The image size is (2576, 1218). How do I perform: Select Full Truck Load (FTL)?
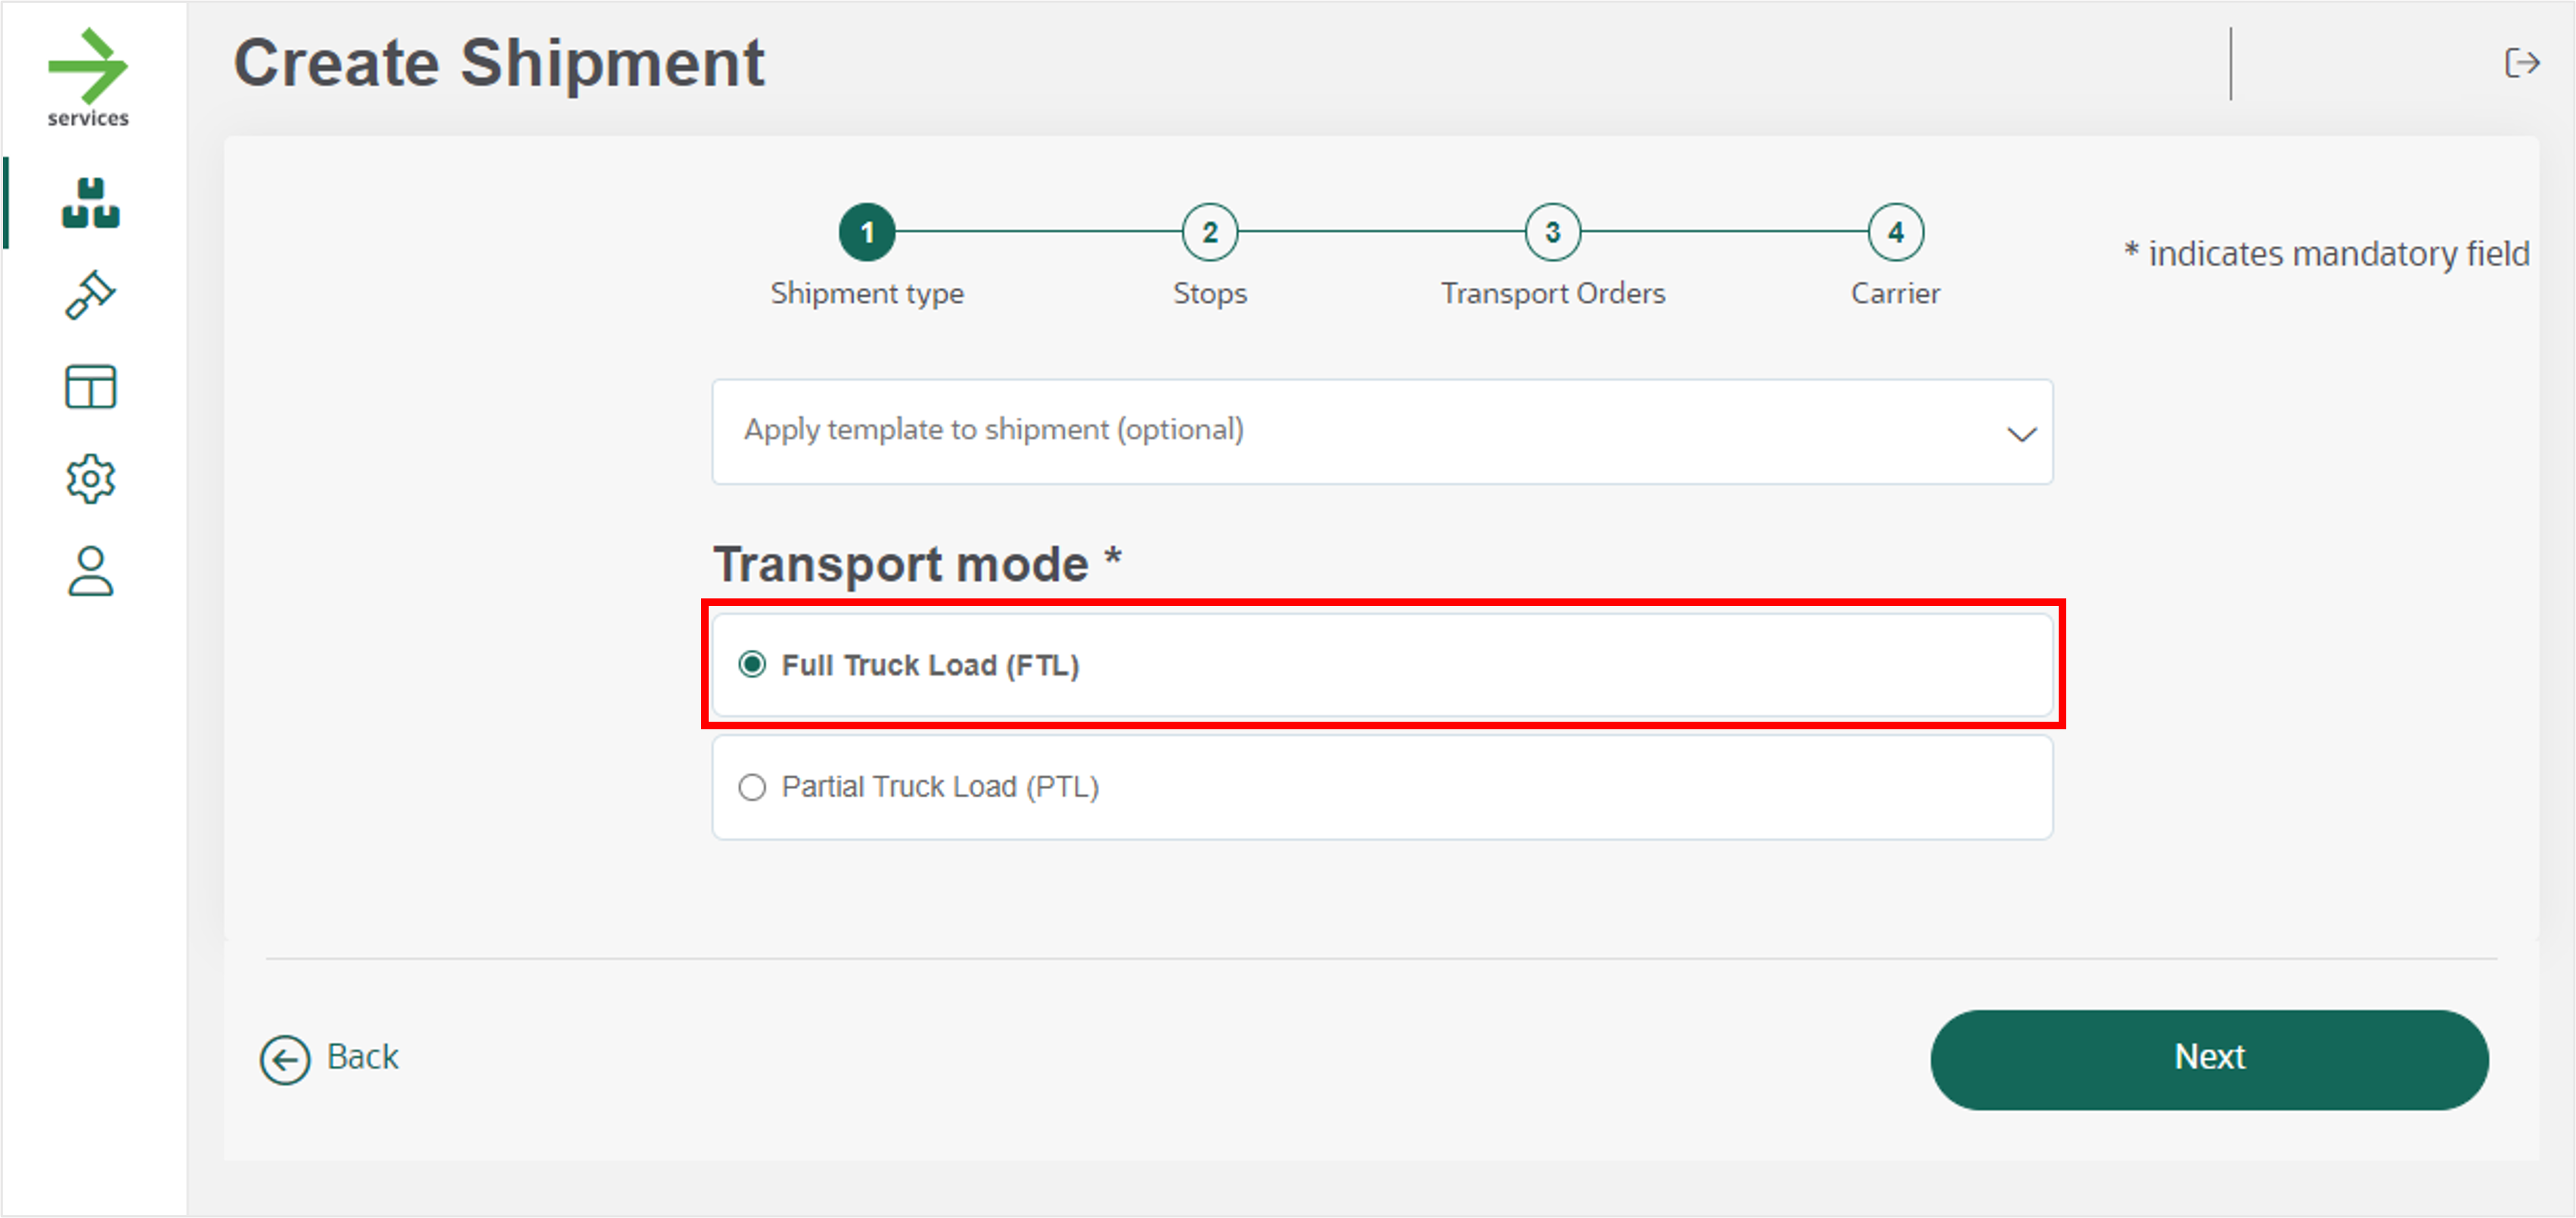[752, 664]
